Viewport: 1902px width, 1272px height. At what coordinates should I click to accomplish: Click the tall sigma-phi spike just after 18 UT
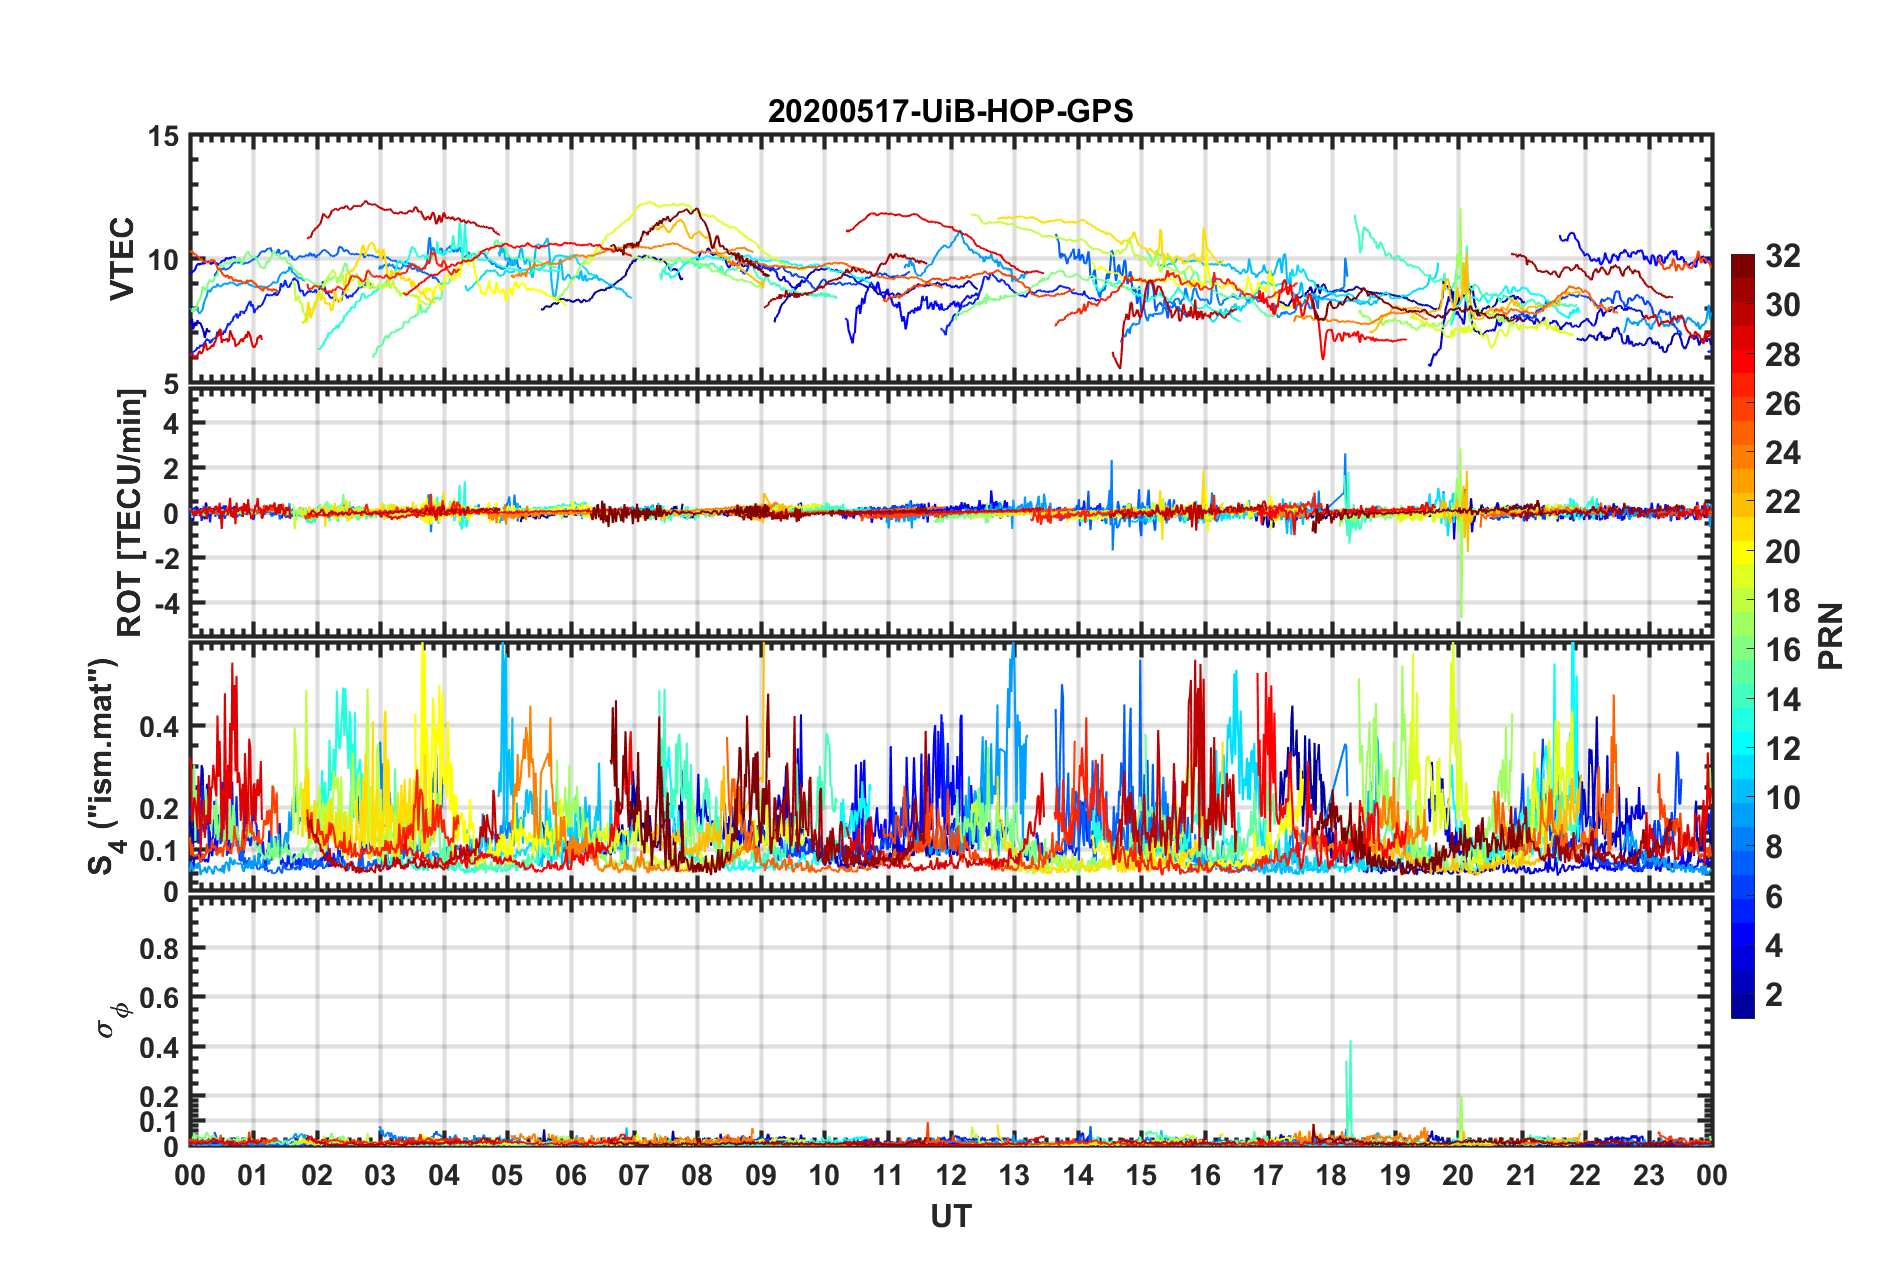(x=1349, y=1088)
